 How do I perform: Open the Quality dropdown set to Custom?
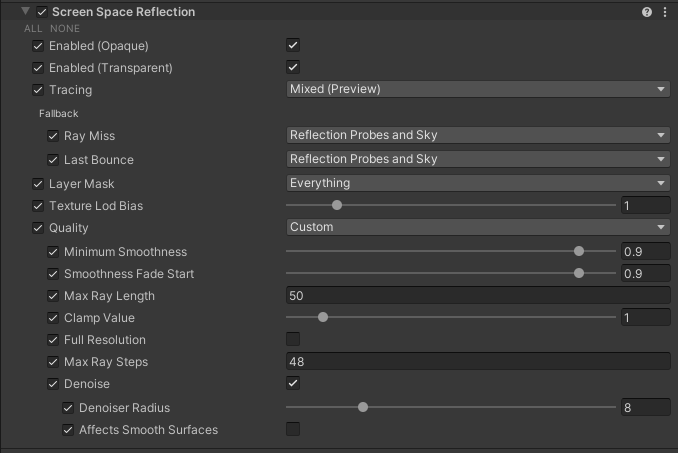(x=477, y=228)
